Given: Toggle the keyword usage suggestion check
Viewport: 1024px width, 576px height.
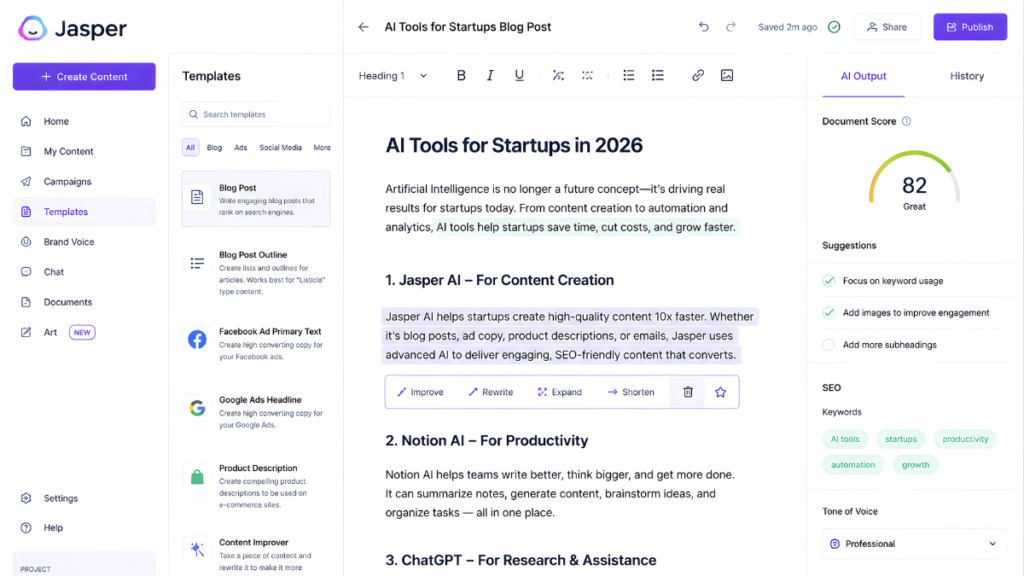Looking at the screenshot, I should pyautogui.click(x=829, y=281).
